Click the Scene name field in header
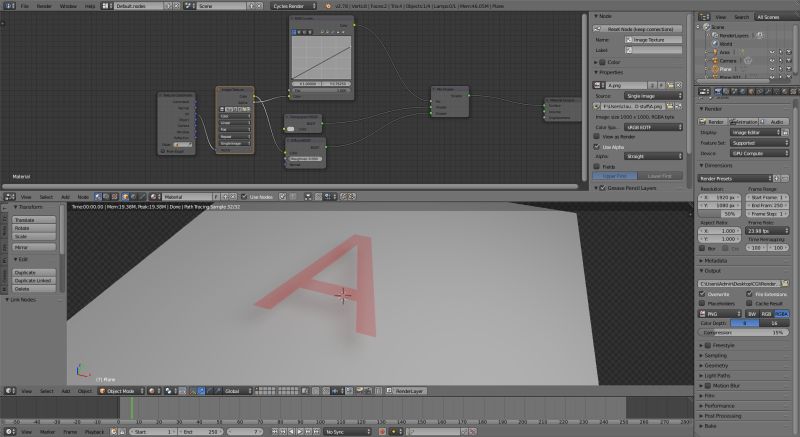Image resolution: width=800 pixels, height=437 pixels. (x=221, y=6)
